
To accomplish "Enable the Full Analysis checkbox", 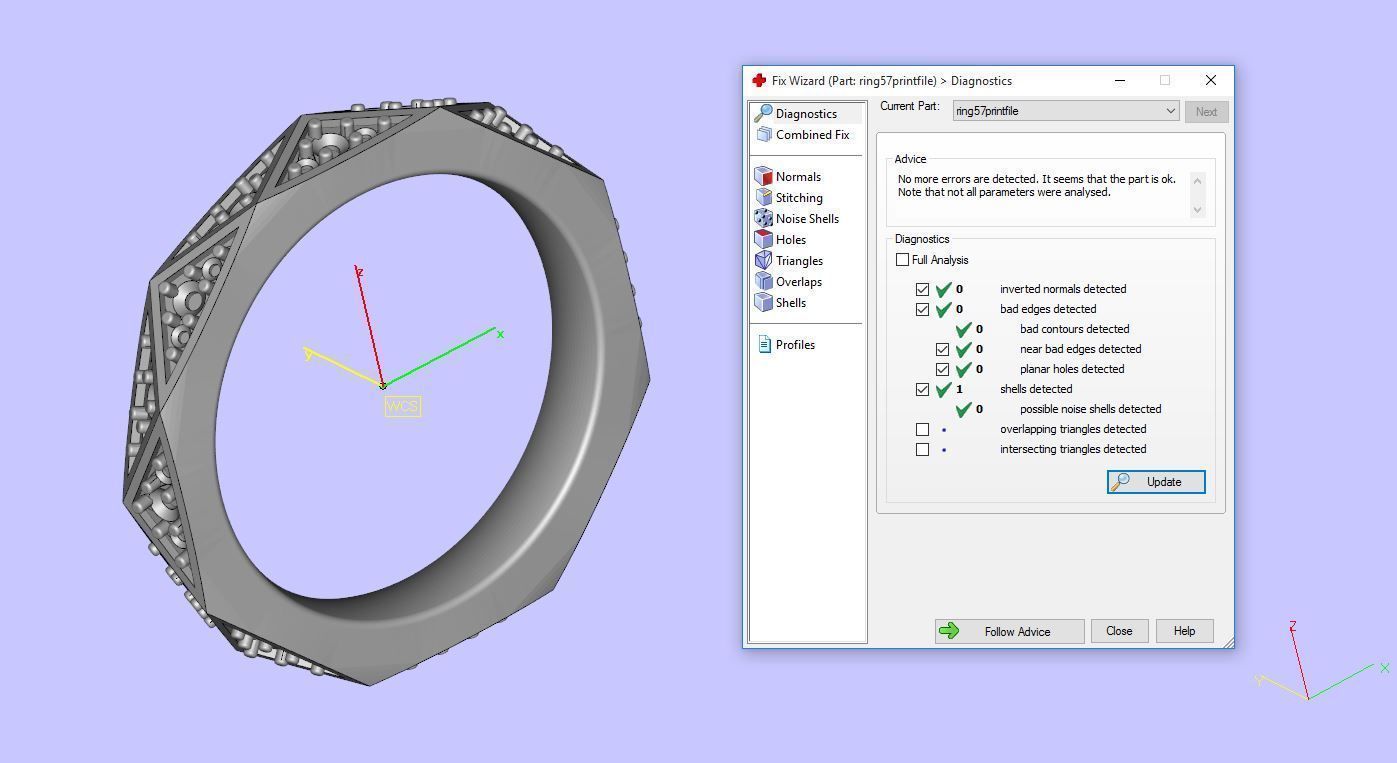I will coord(903,260).
